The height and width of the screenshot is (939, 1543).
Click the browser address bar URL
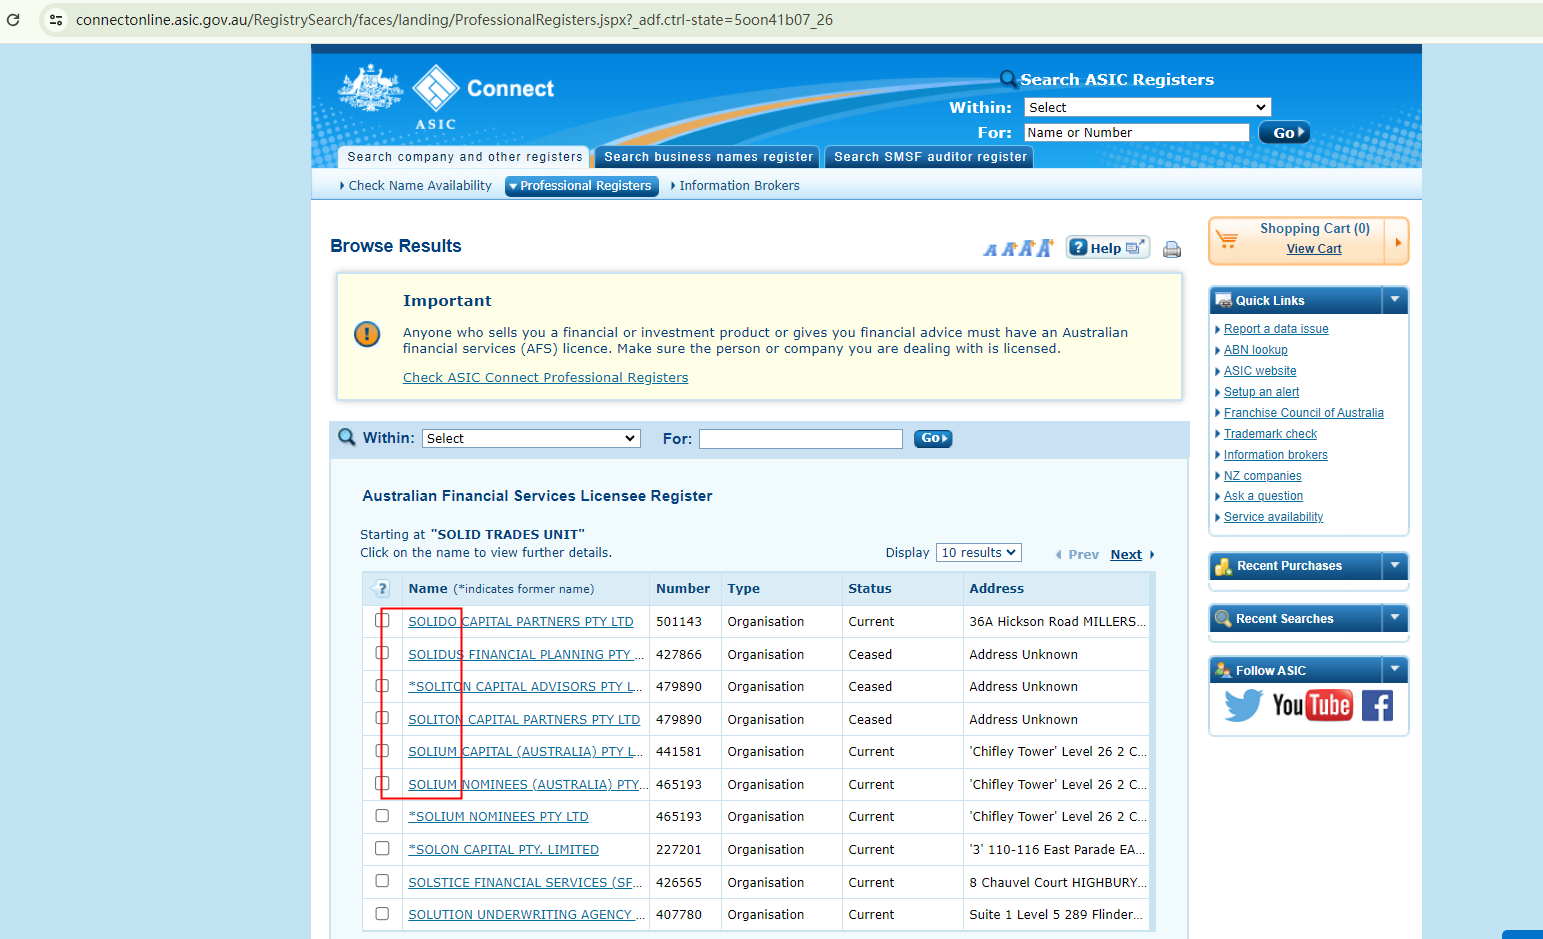point(454,20)
